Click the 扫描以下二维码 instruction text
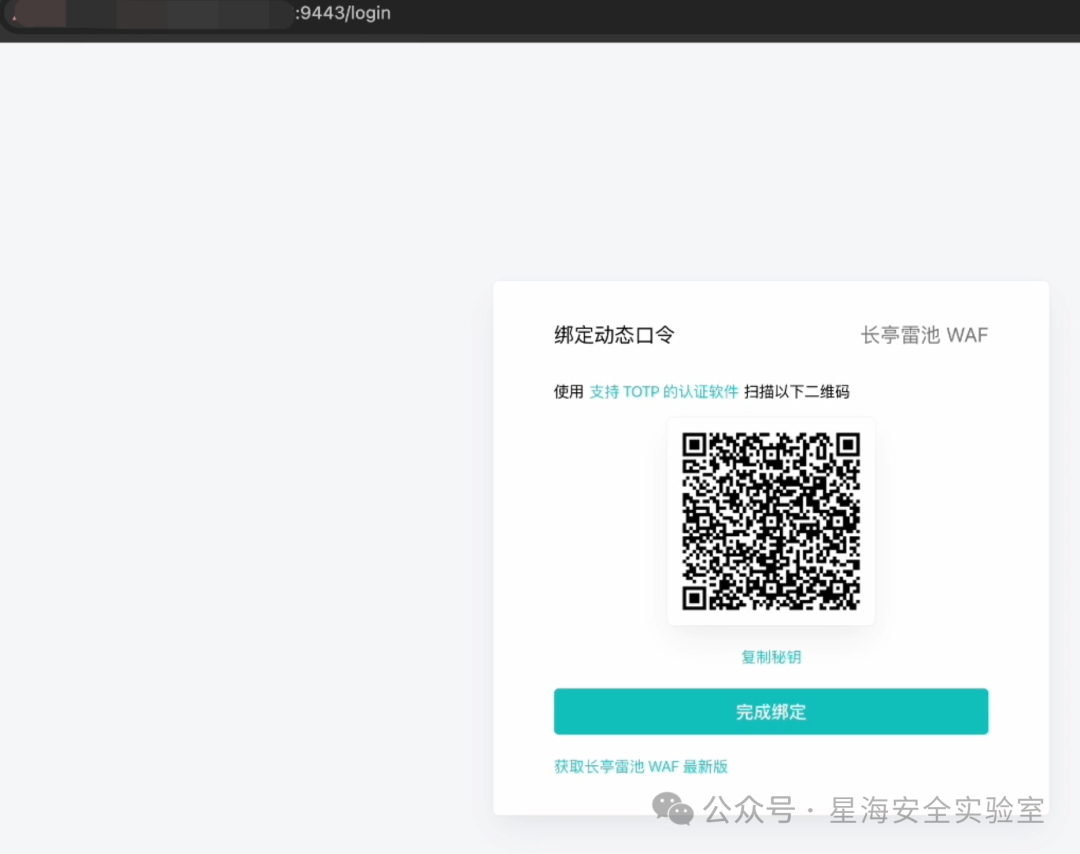The width and height of the screenshot is (1080, 854). 796,392
